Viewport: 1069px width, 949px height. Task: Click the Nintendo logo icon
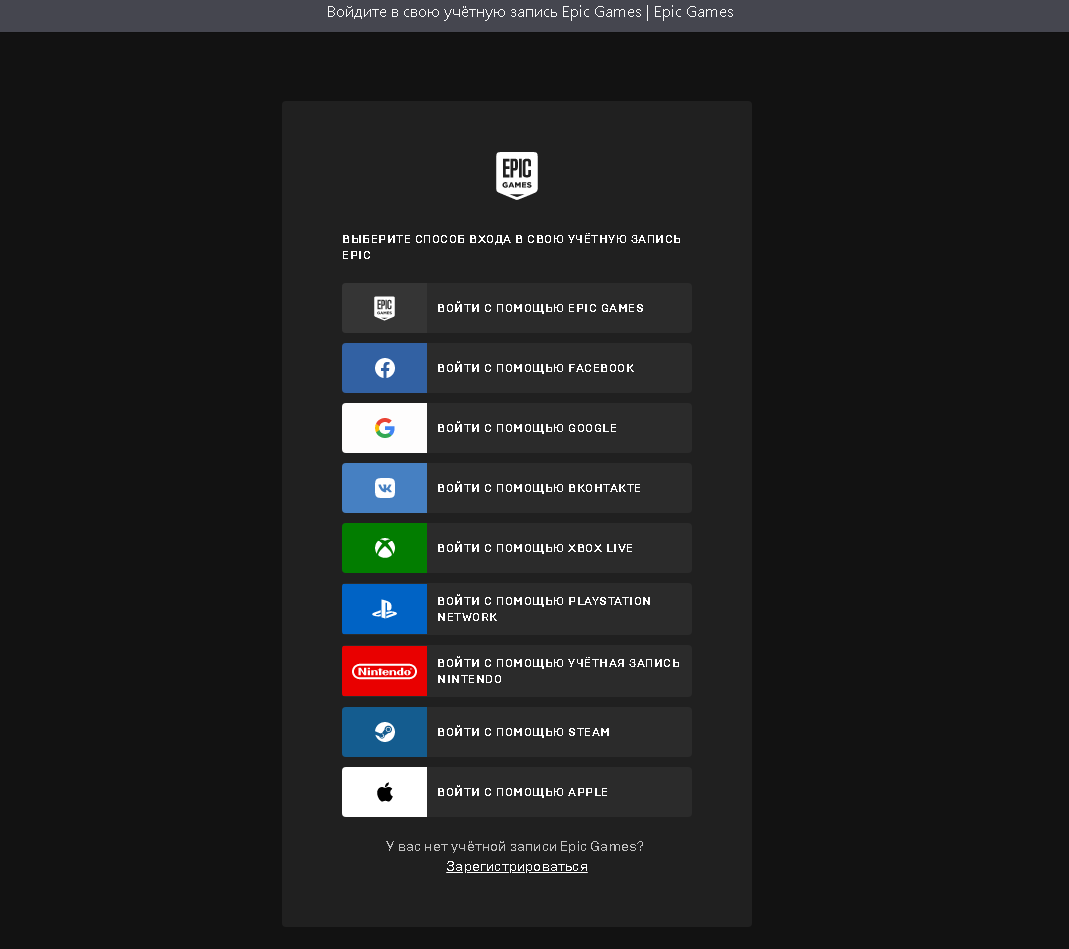[x=385, y=672]
